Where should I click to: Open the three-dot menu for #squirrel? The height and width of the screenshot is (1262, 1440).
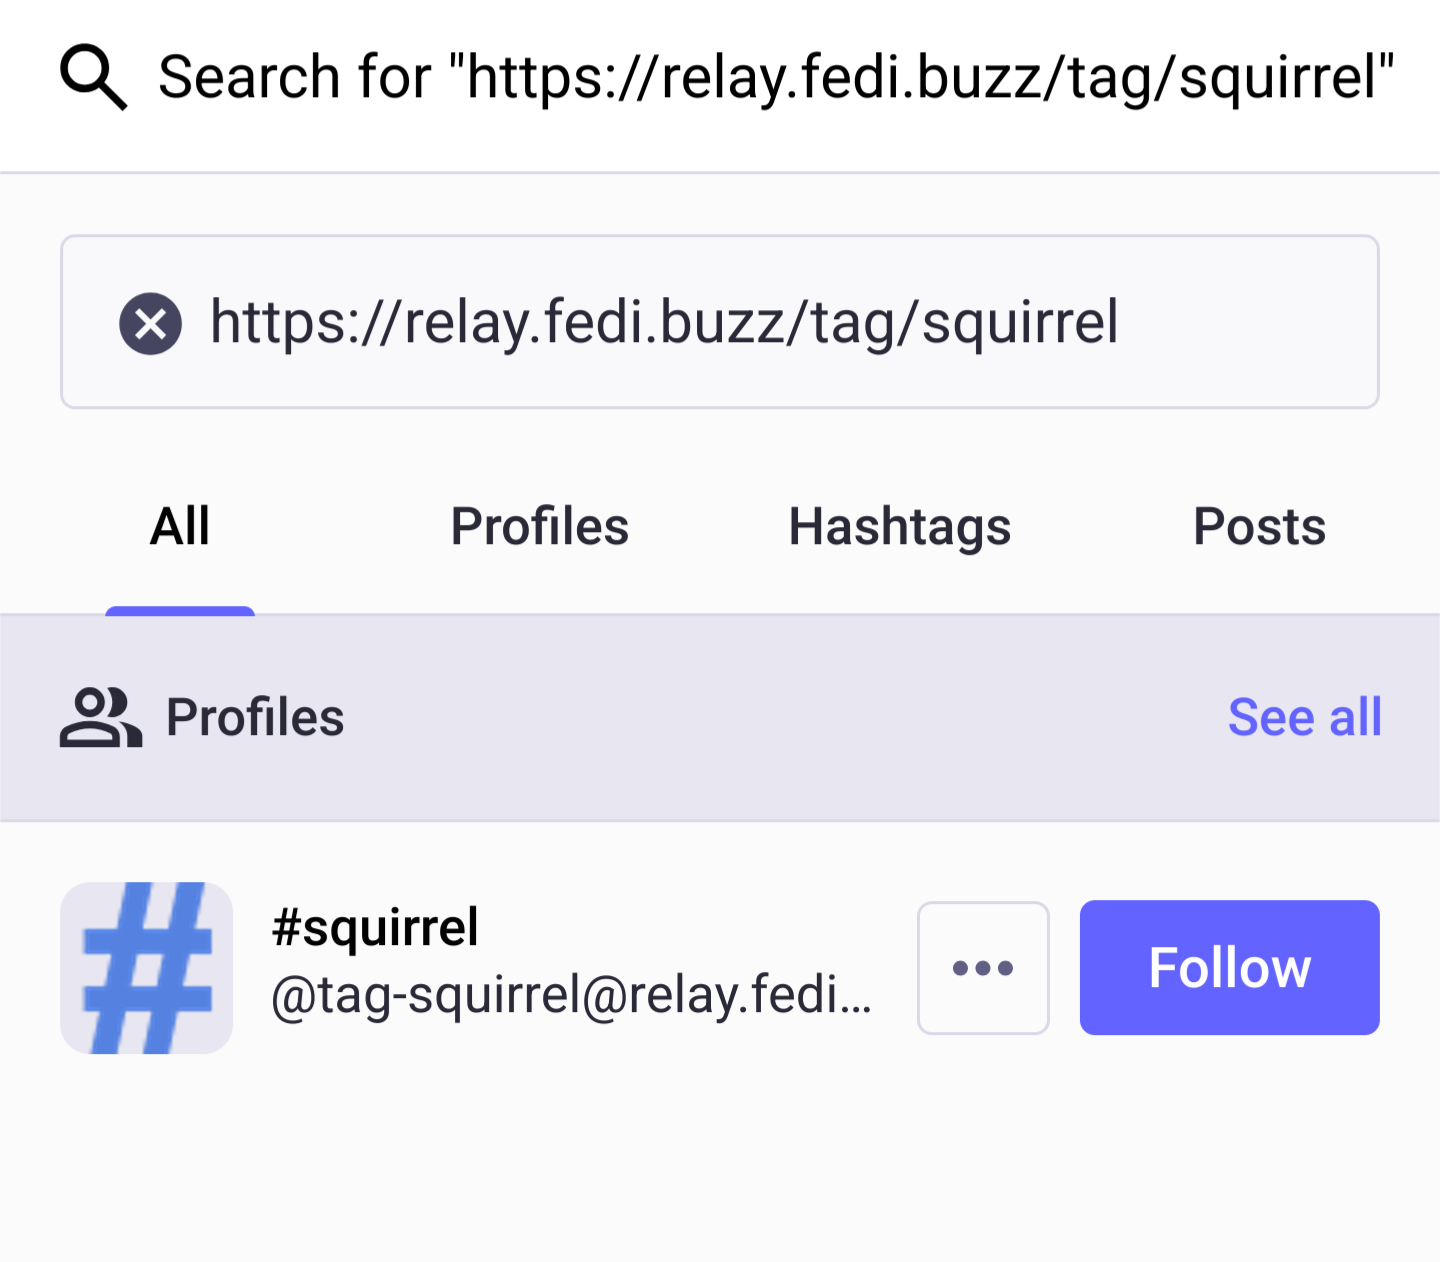tap(983, 968)
